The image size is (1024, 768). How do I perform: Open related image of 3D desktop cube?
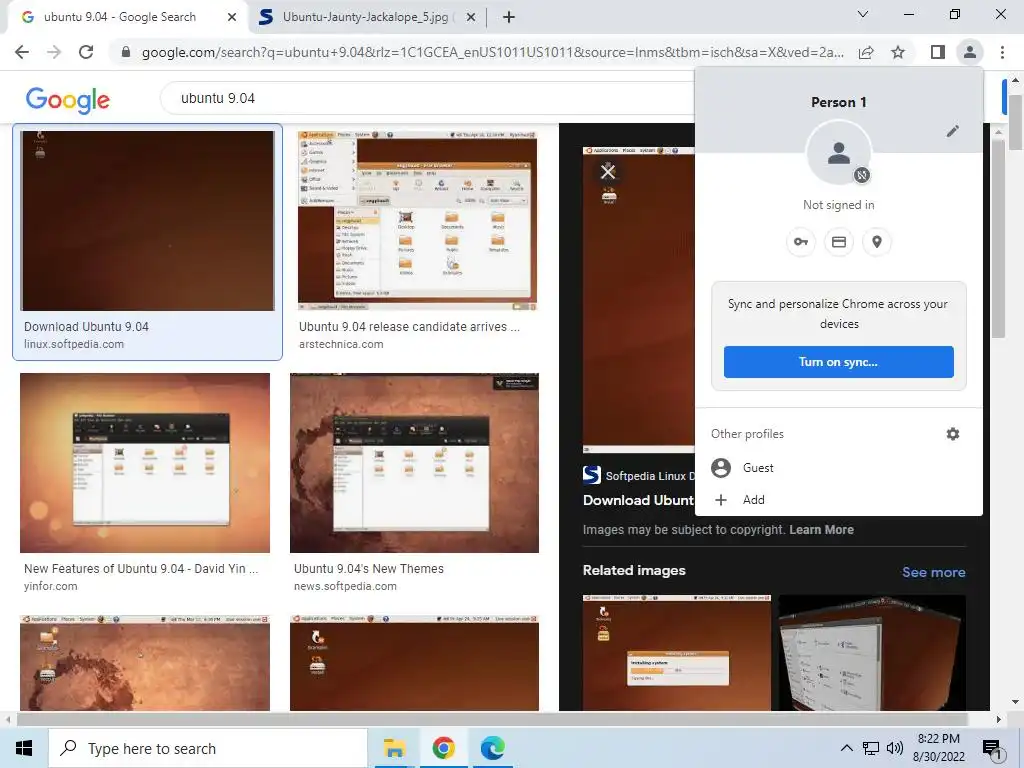872,652
